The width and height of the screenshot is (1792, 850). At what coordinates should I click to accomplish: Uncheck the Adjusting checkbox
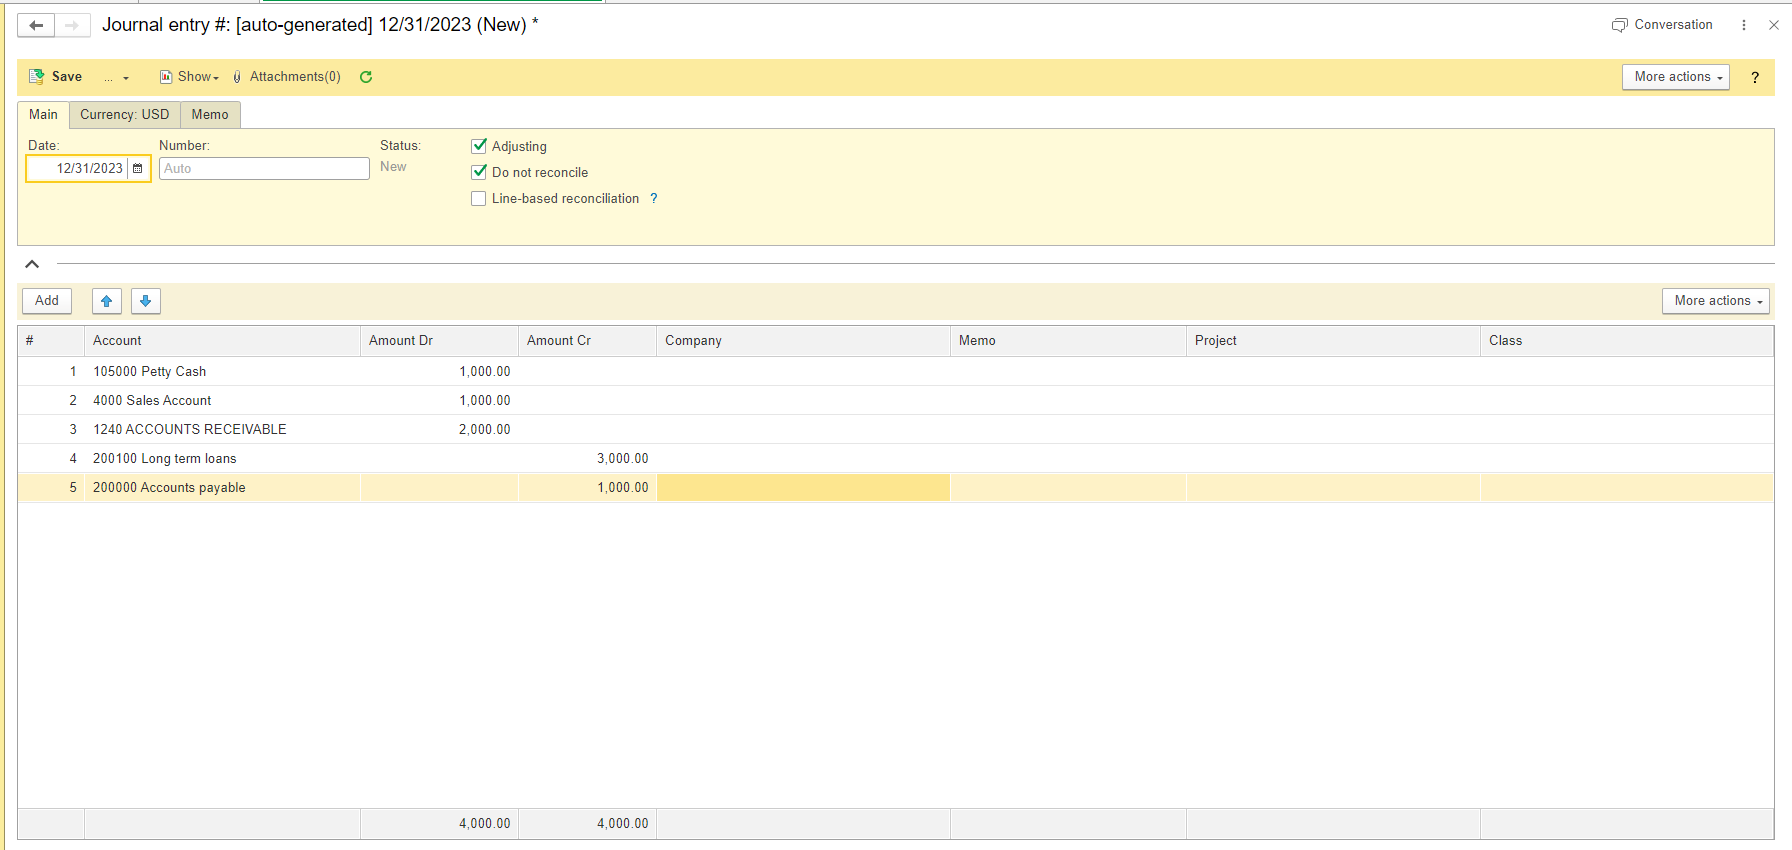pos(479,146)
